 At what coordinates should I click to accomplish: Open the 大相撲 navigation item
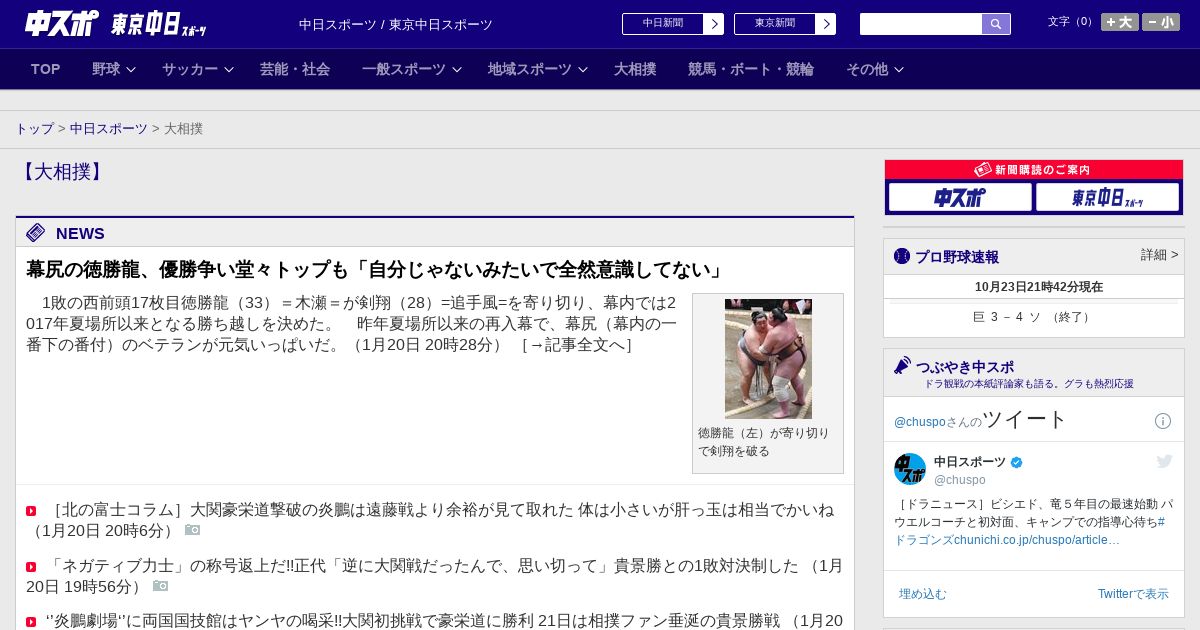click(635, 69)
